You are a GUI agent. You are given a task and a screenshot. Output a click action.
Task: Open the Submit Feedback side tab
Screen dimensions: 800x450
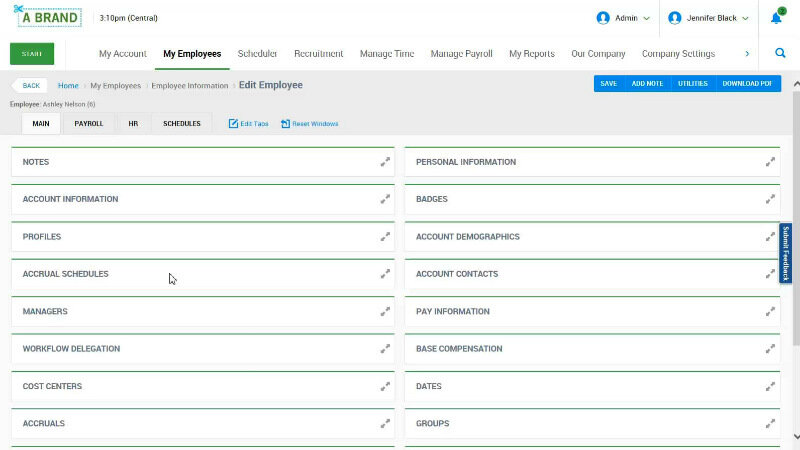pyautogui.click(x=786, y=253)
